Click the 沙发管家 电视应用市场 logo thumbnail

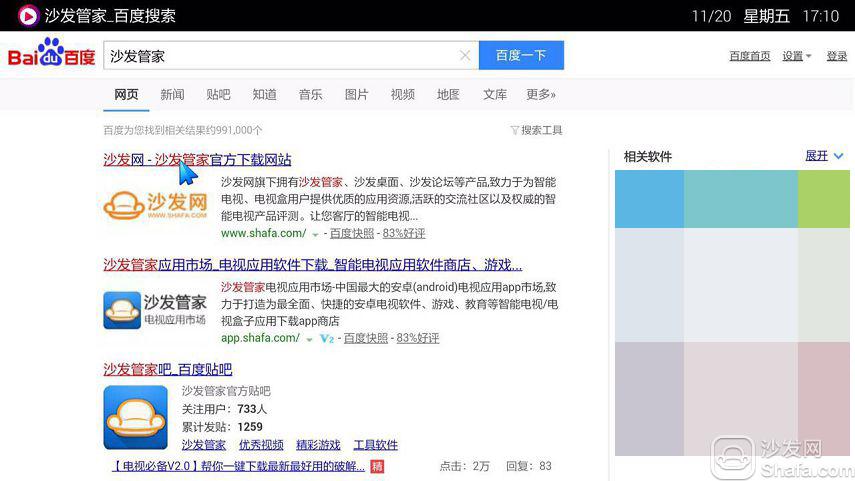(155, 310)
